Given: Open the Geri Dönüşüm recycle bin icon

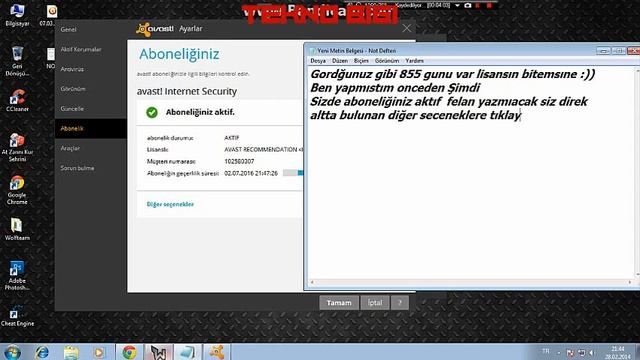Looking at the screenshot, I should point(17,61).
